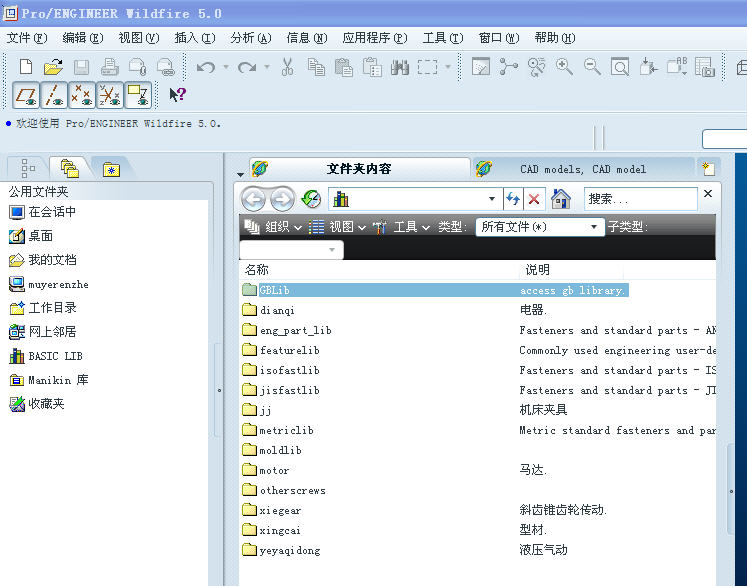Viewport: 747px width, 586px height.
Task: Click the context help arrow icon
Action: pyautogui.click(x=178, y=95)
